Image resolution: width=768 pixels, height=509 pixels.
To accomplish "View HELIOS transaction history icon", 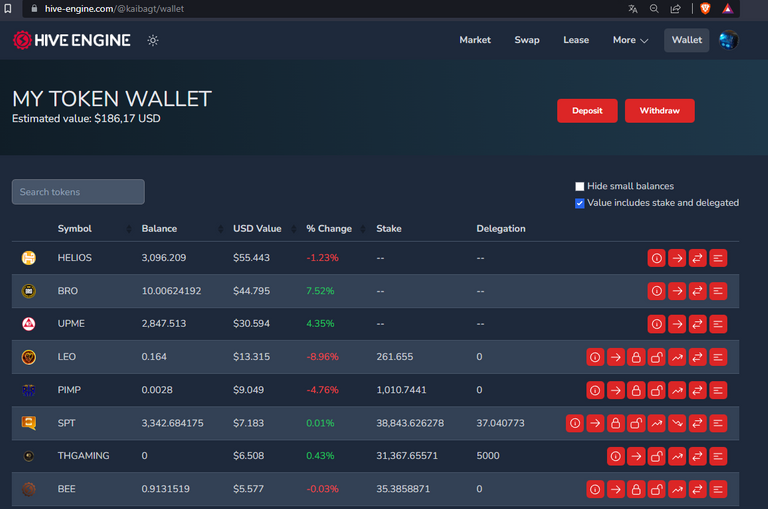I will [718, 258].
